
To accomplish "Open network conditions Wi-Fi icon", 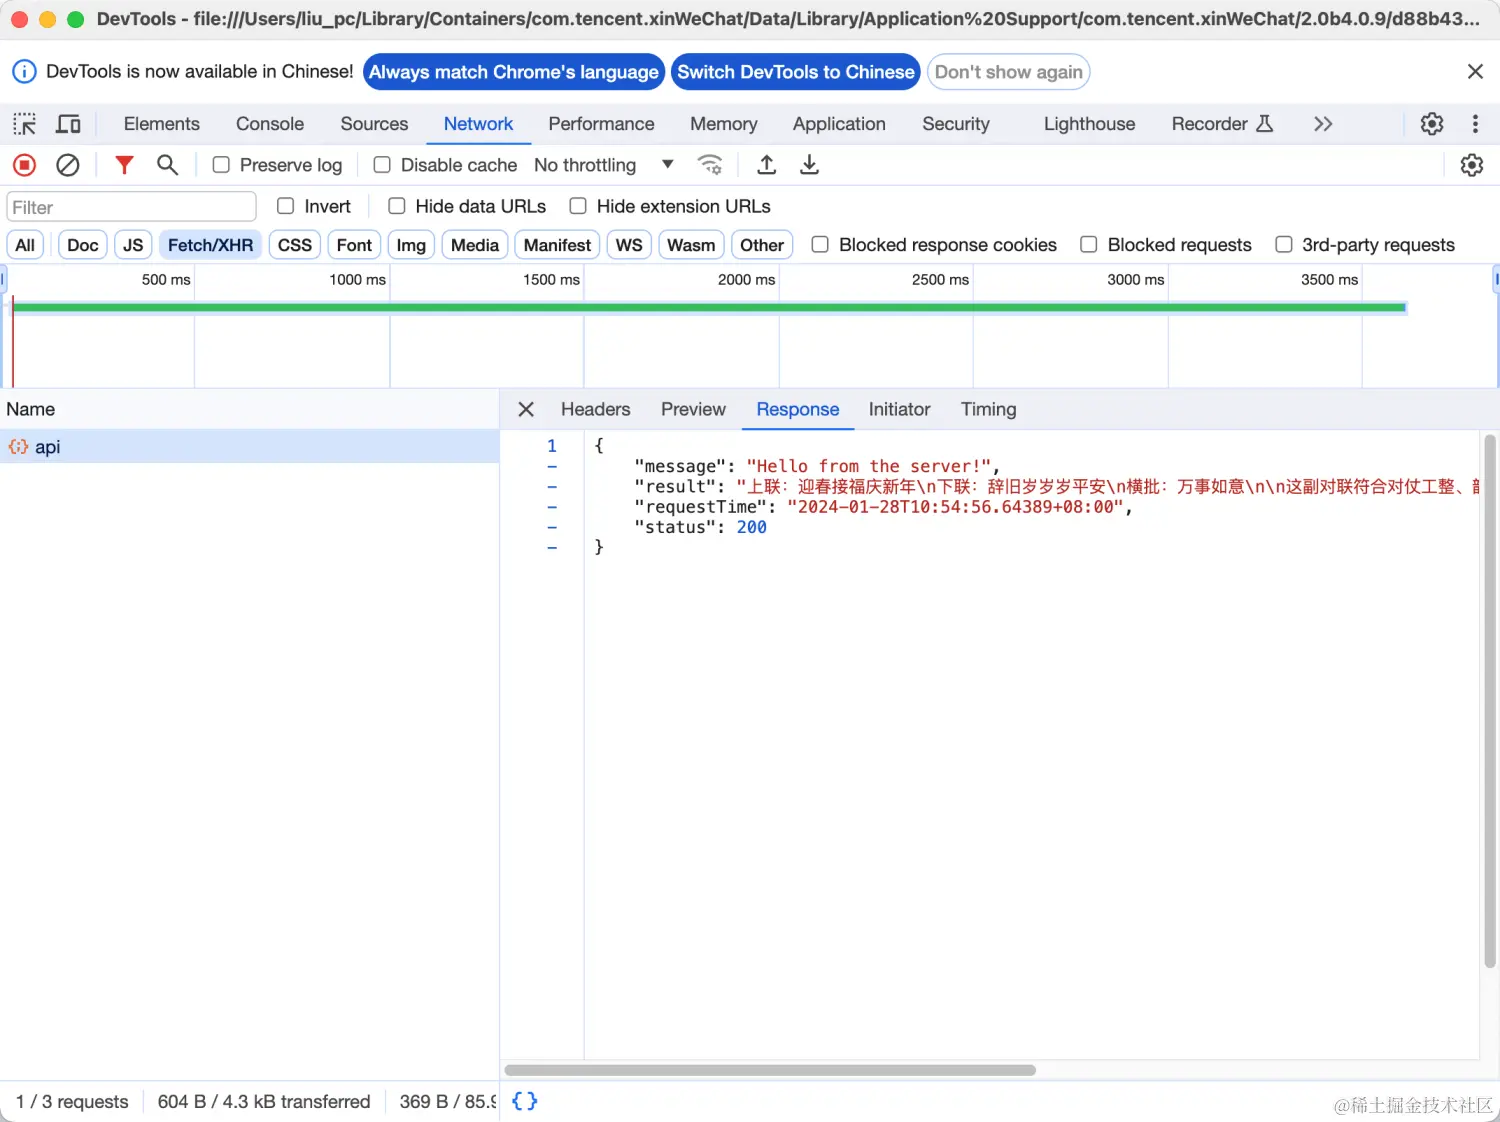I will pos(710,165).
